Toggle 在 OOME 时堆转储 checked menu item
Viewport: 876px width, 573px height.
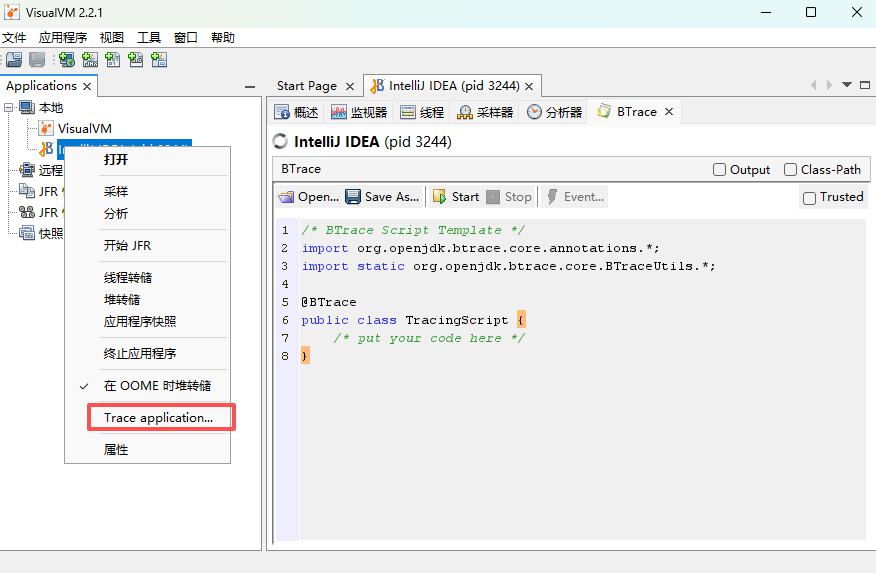coord(148,385)
